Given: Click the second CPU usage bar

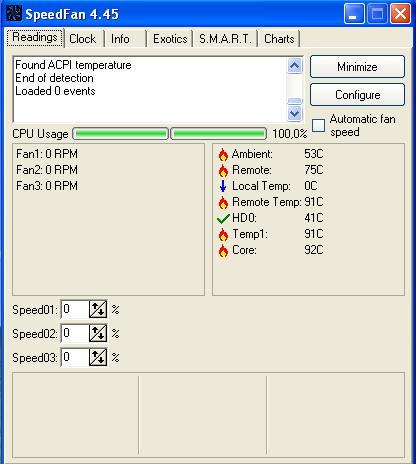Looking at the screenshot, I should [219, 134].
